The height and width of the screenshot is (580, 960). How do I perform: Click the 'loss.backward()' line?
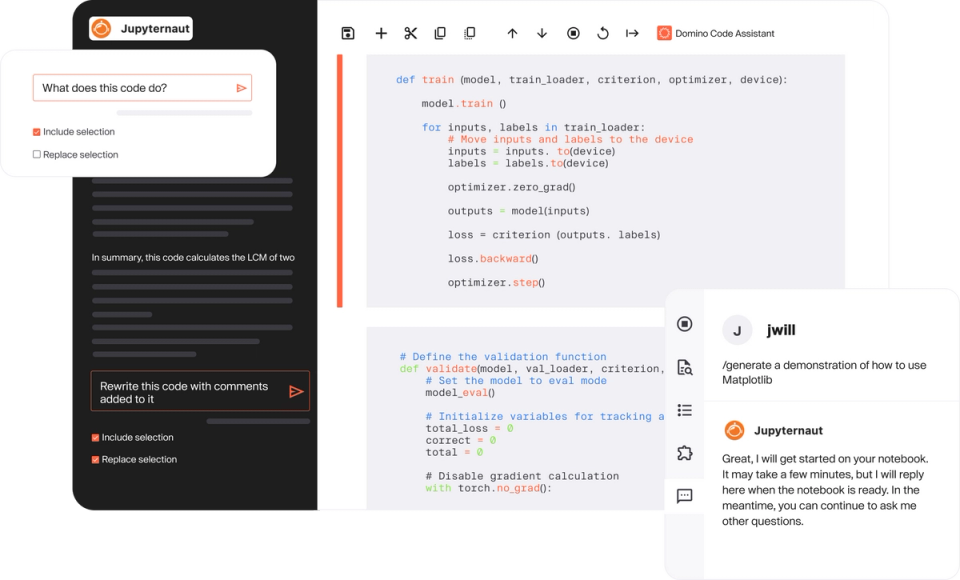click(493, 258)
